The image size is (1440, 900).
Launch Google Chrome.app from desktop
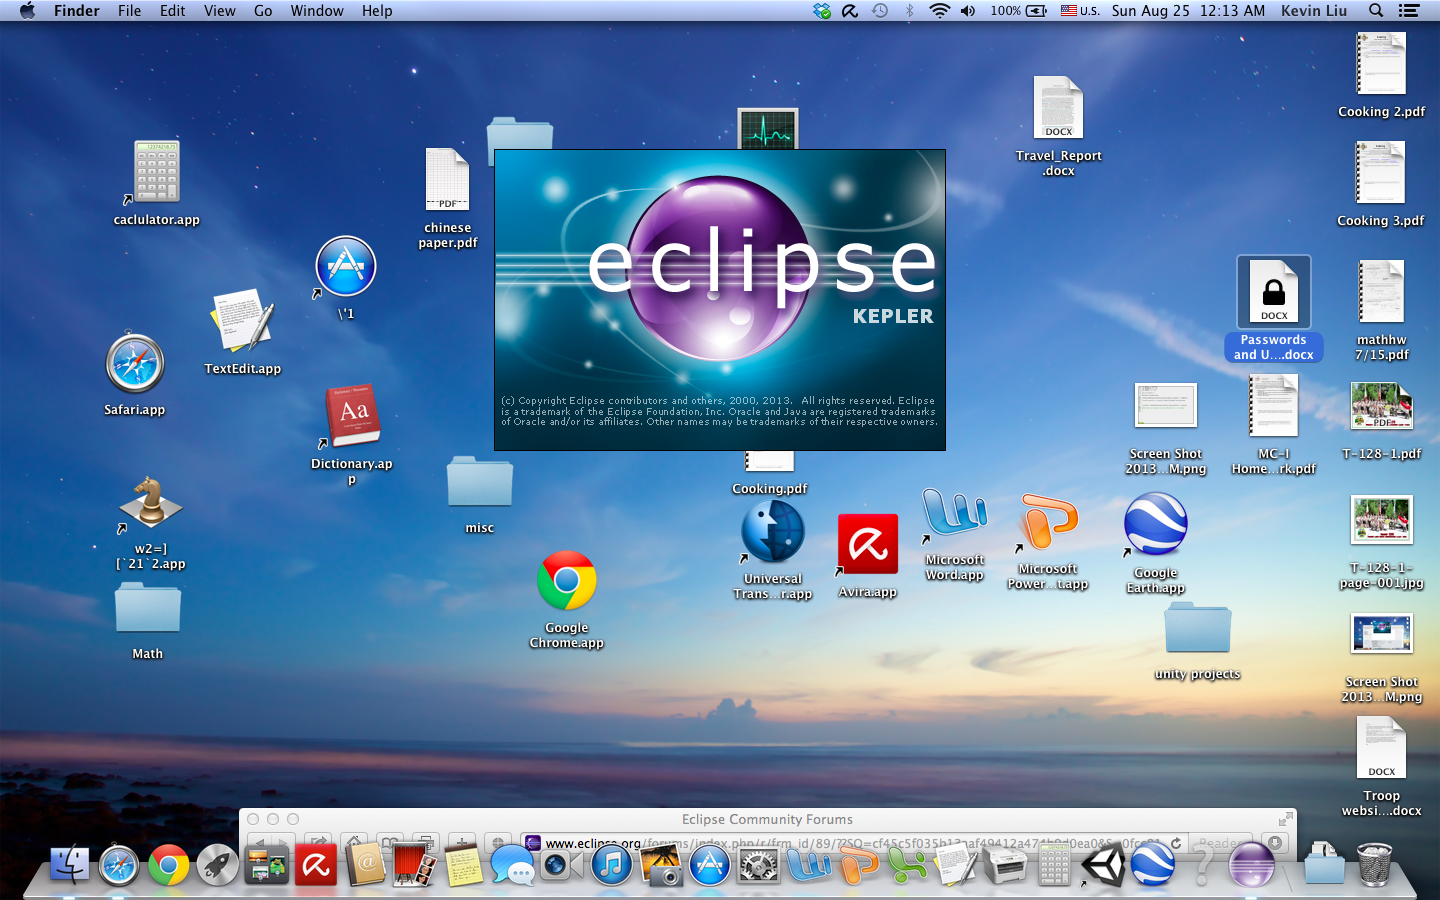567,581
